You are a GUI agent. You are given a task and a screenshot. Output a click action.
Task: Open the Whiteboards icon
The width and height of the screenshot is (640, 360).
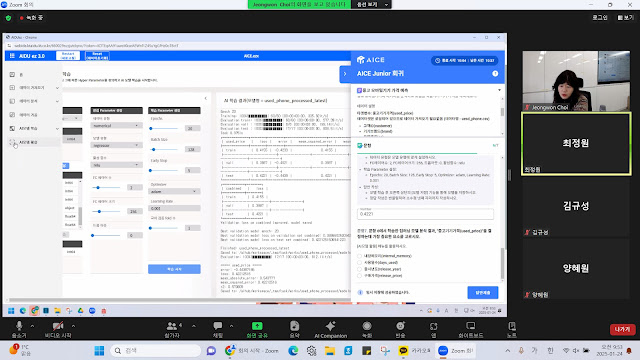point(471,326)
